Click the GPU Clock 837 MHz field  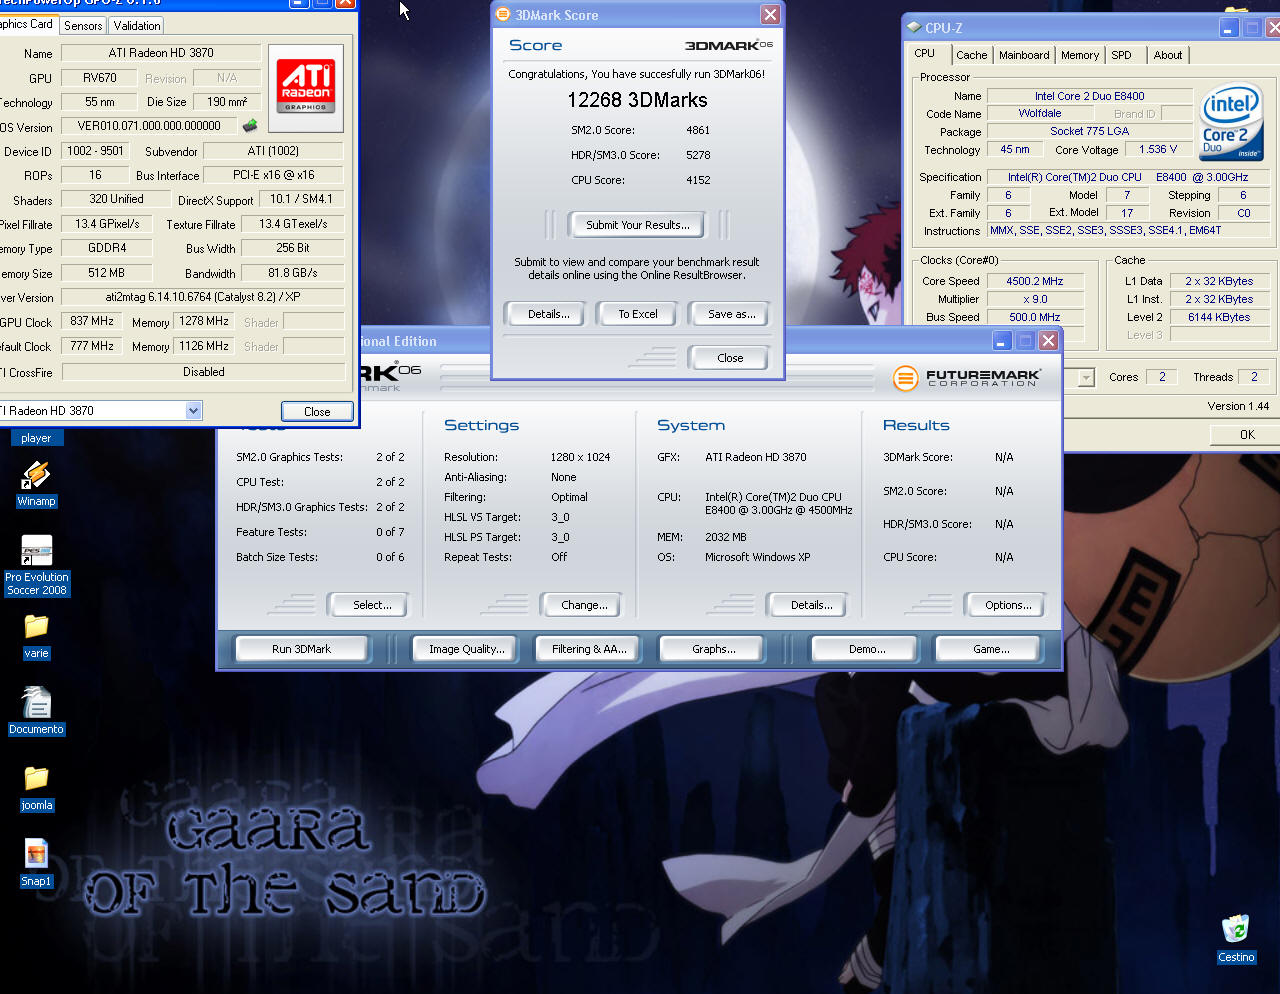[92, 321]
